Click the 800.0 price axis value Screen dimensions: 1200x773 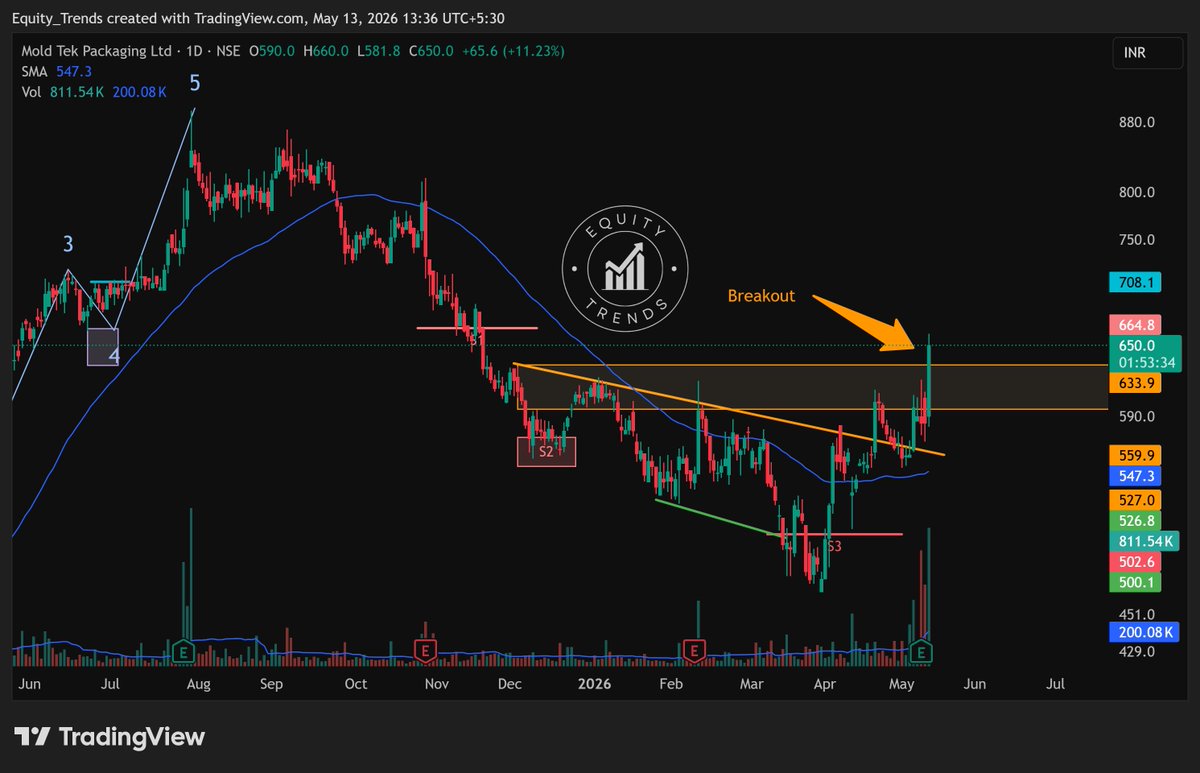pyautogui.click(x=1138, y=193)
